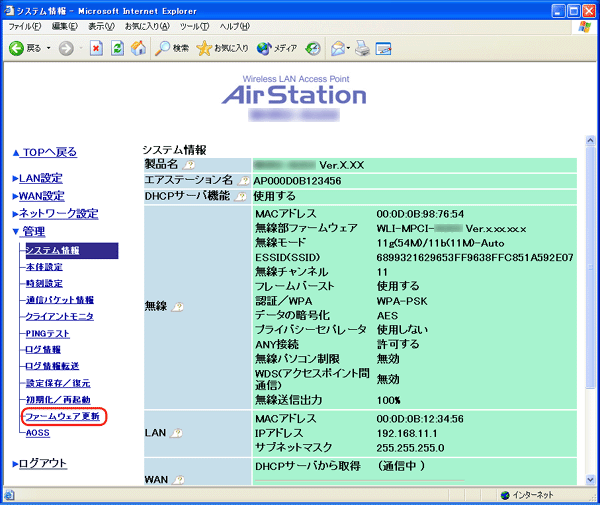Click the ESSID value 6899321629653FF9638FFC851A592E07
Image resolution: width=600 pixels, height=505 pixels.
click(474, 257)
